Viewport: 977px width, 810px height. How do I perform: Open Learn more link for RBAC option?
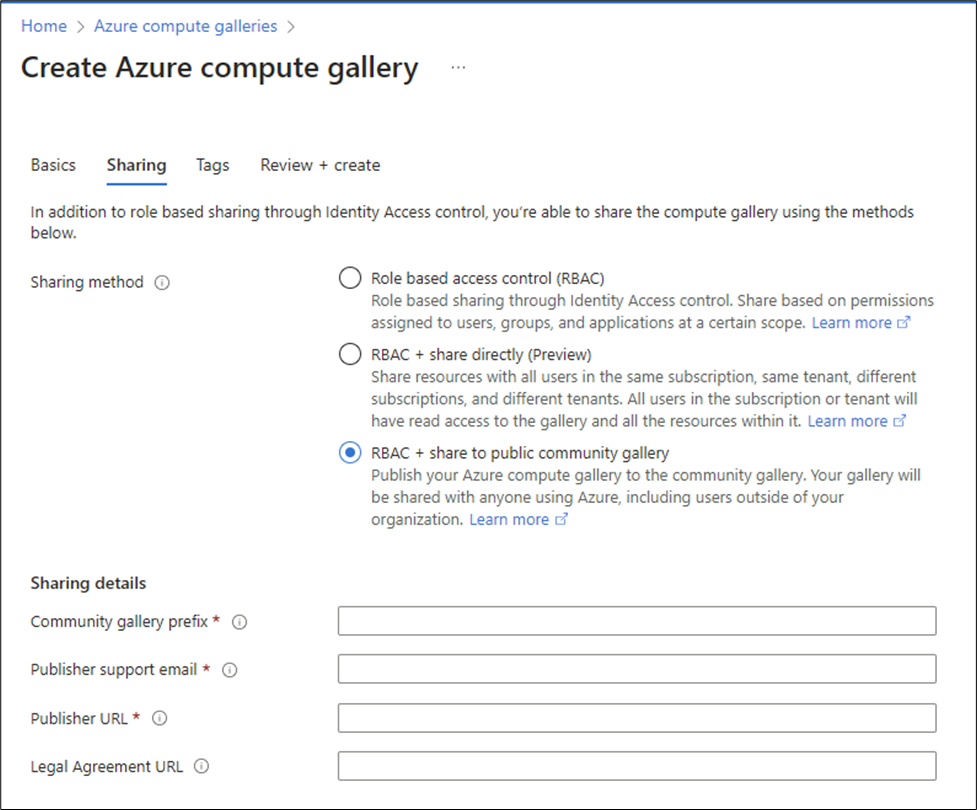pos(860,323)
